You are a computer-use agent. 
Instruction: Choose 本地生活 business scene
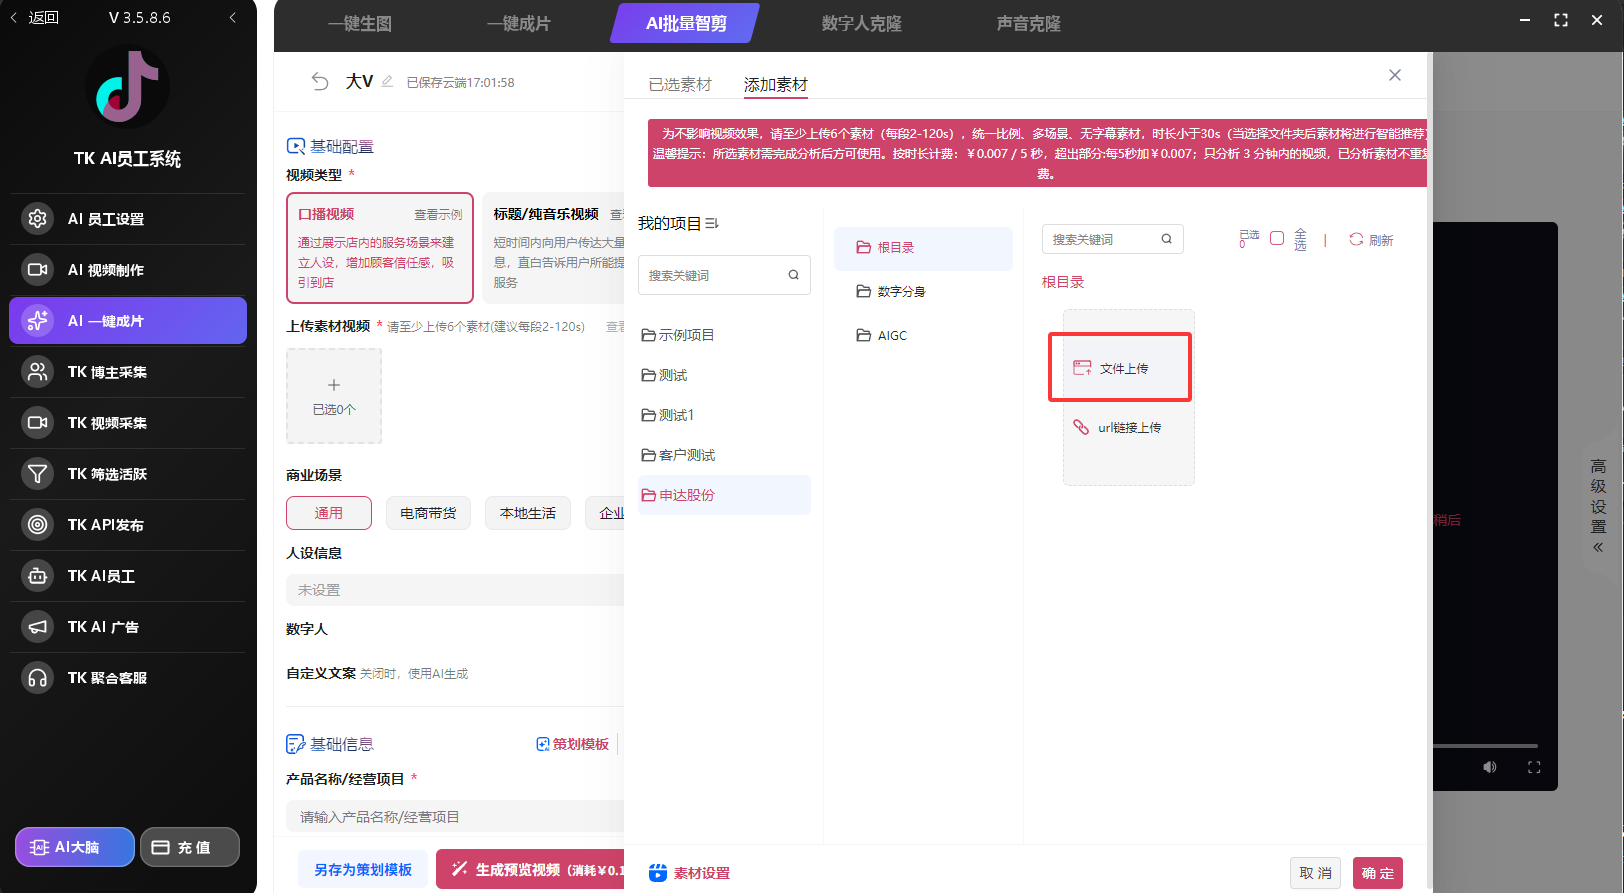(x=528, y=513)
